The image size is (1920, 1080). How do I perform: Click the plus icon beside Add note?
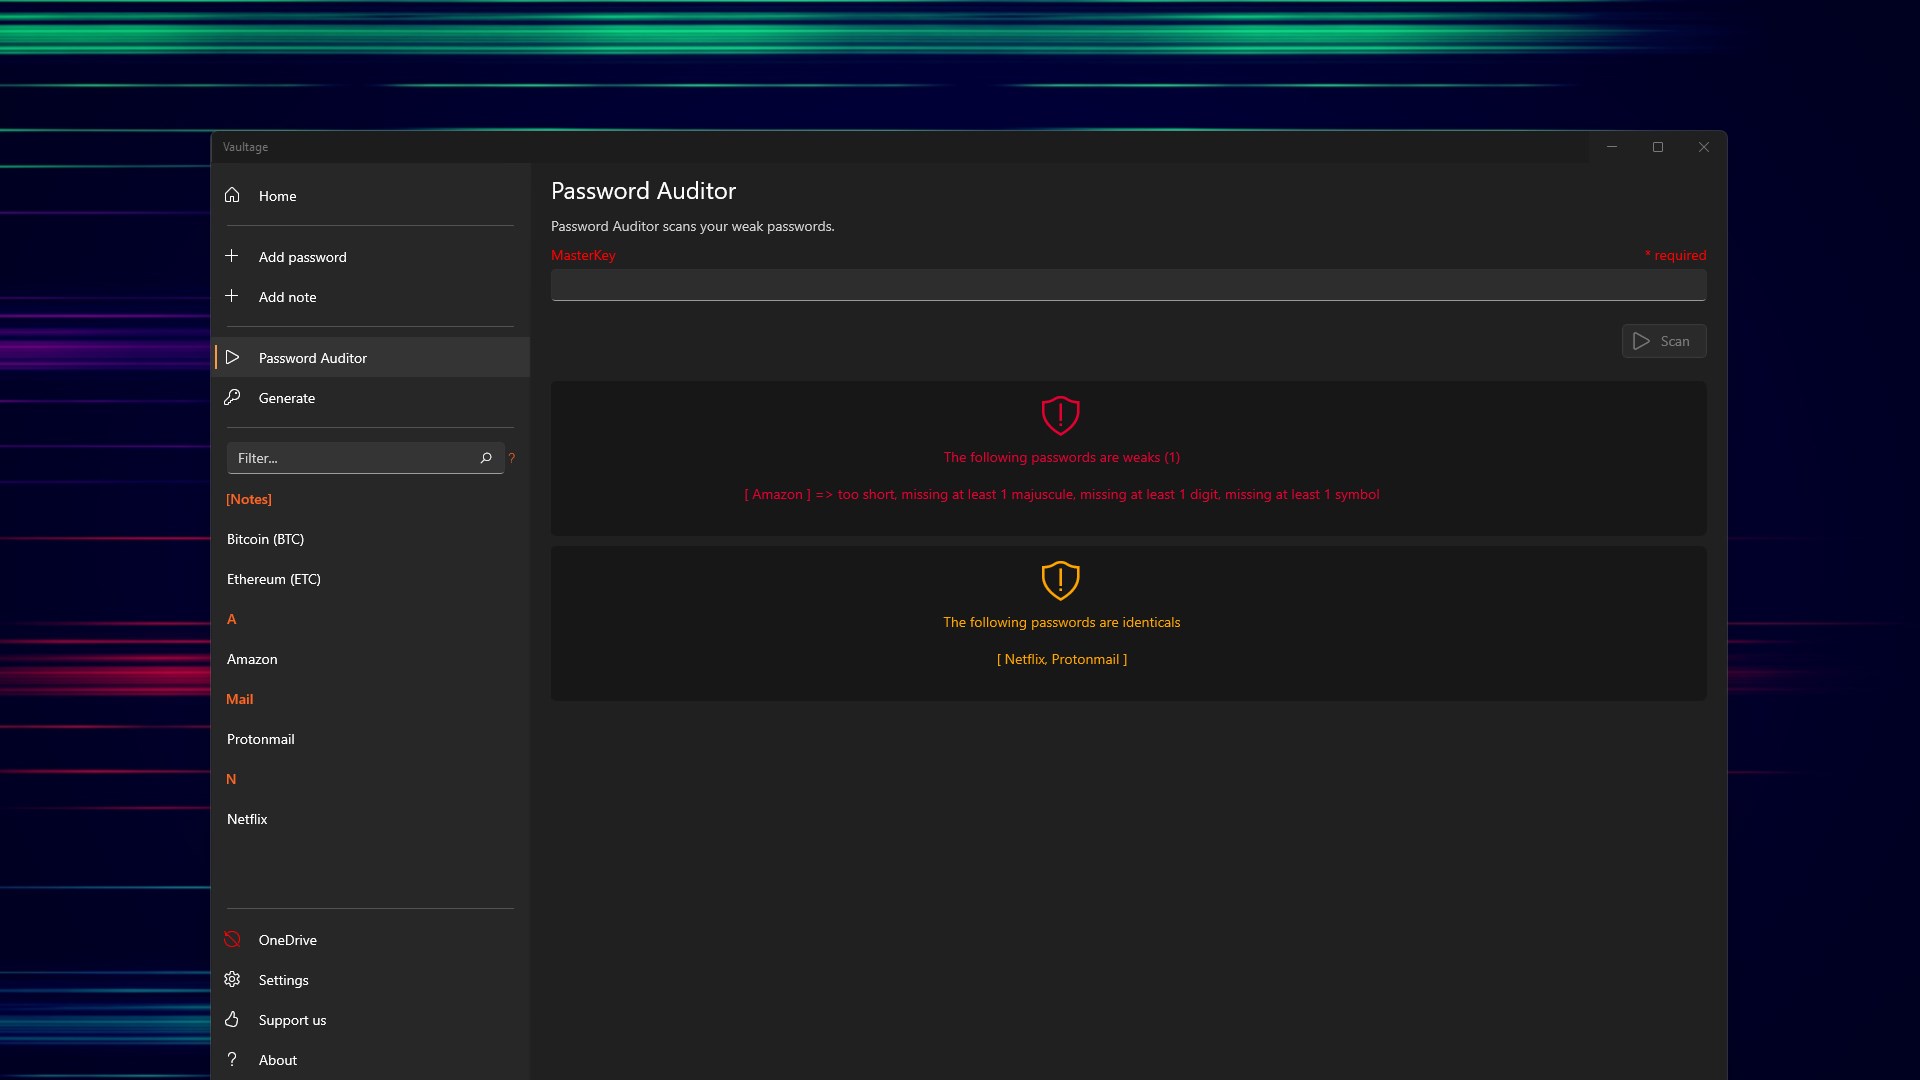(x=232, y=296)
